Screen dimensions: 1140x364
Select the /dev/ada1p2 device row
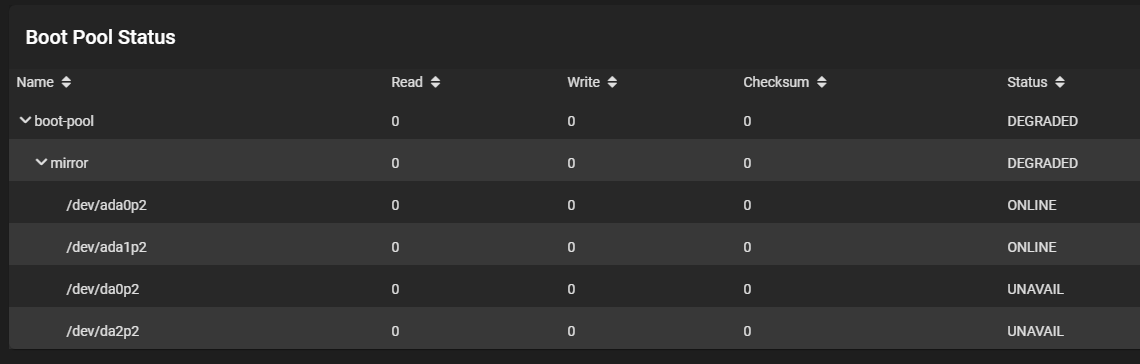574,247
